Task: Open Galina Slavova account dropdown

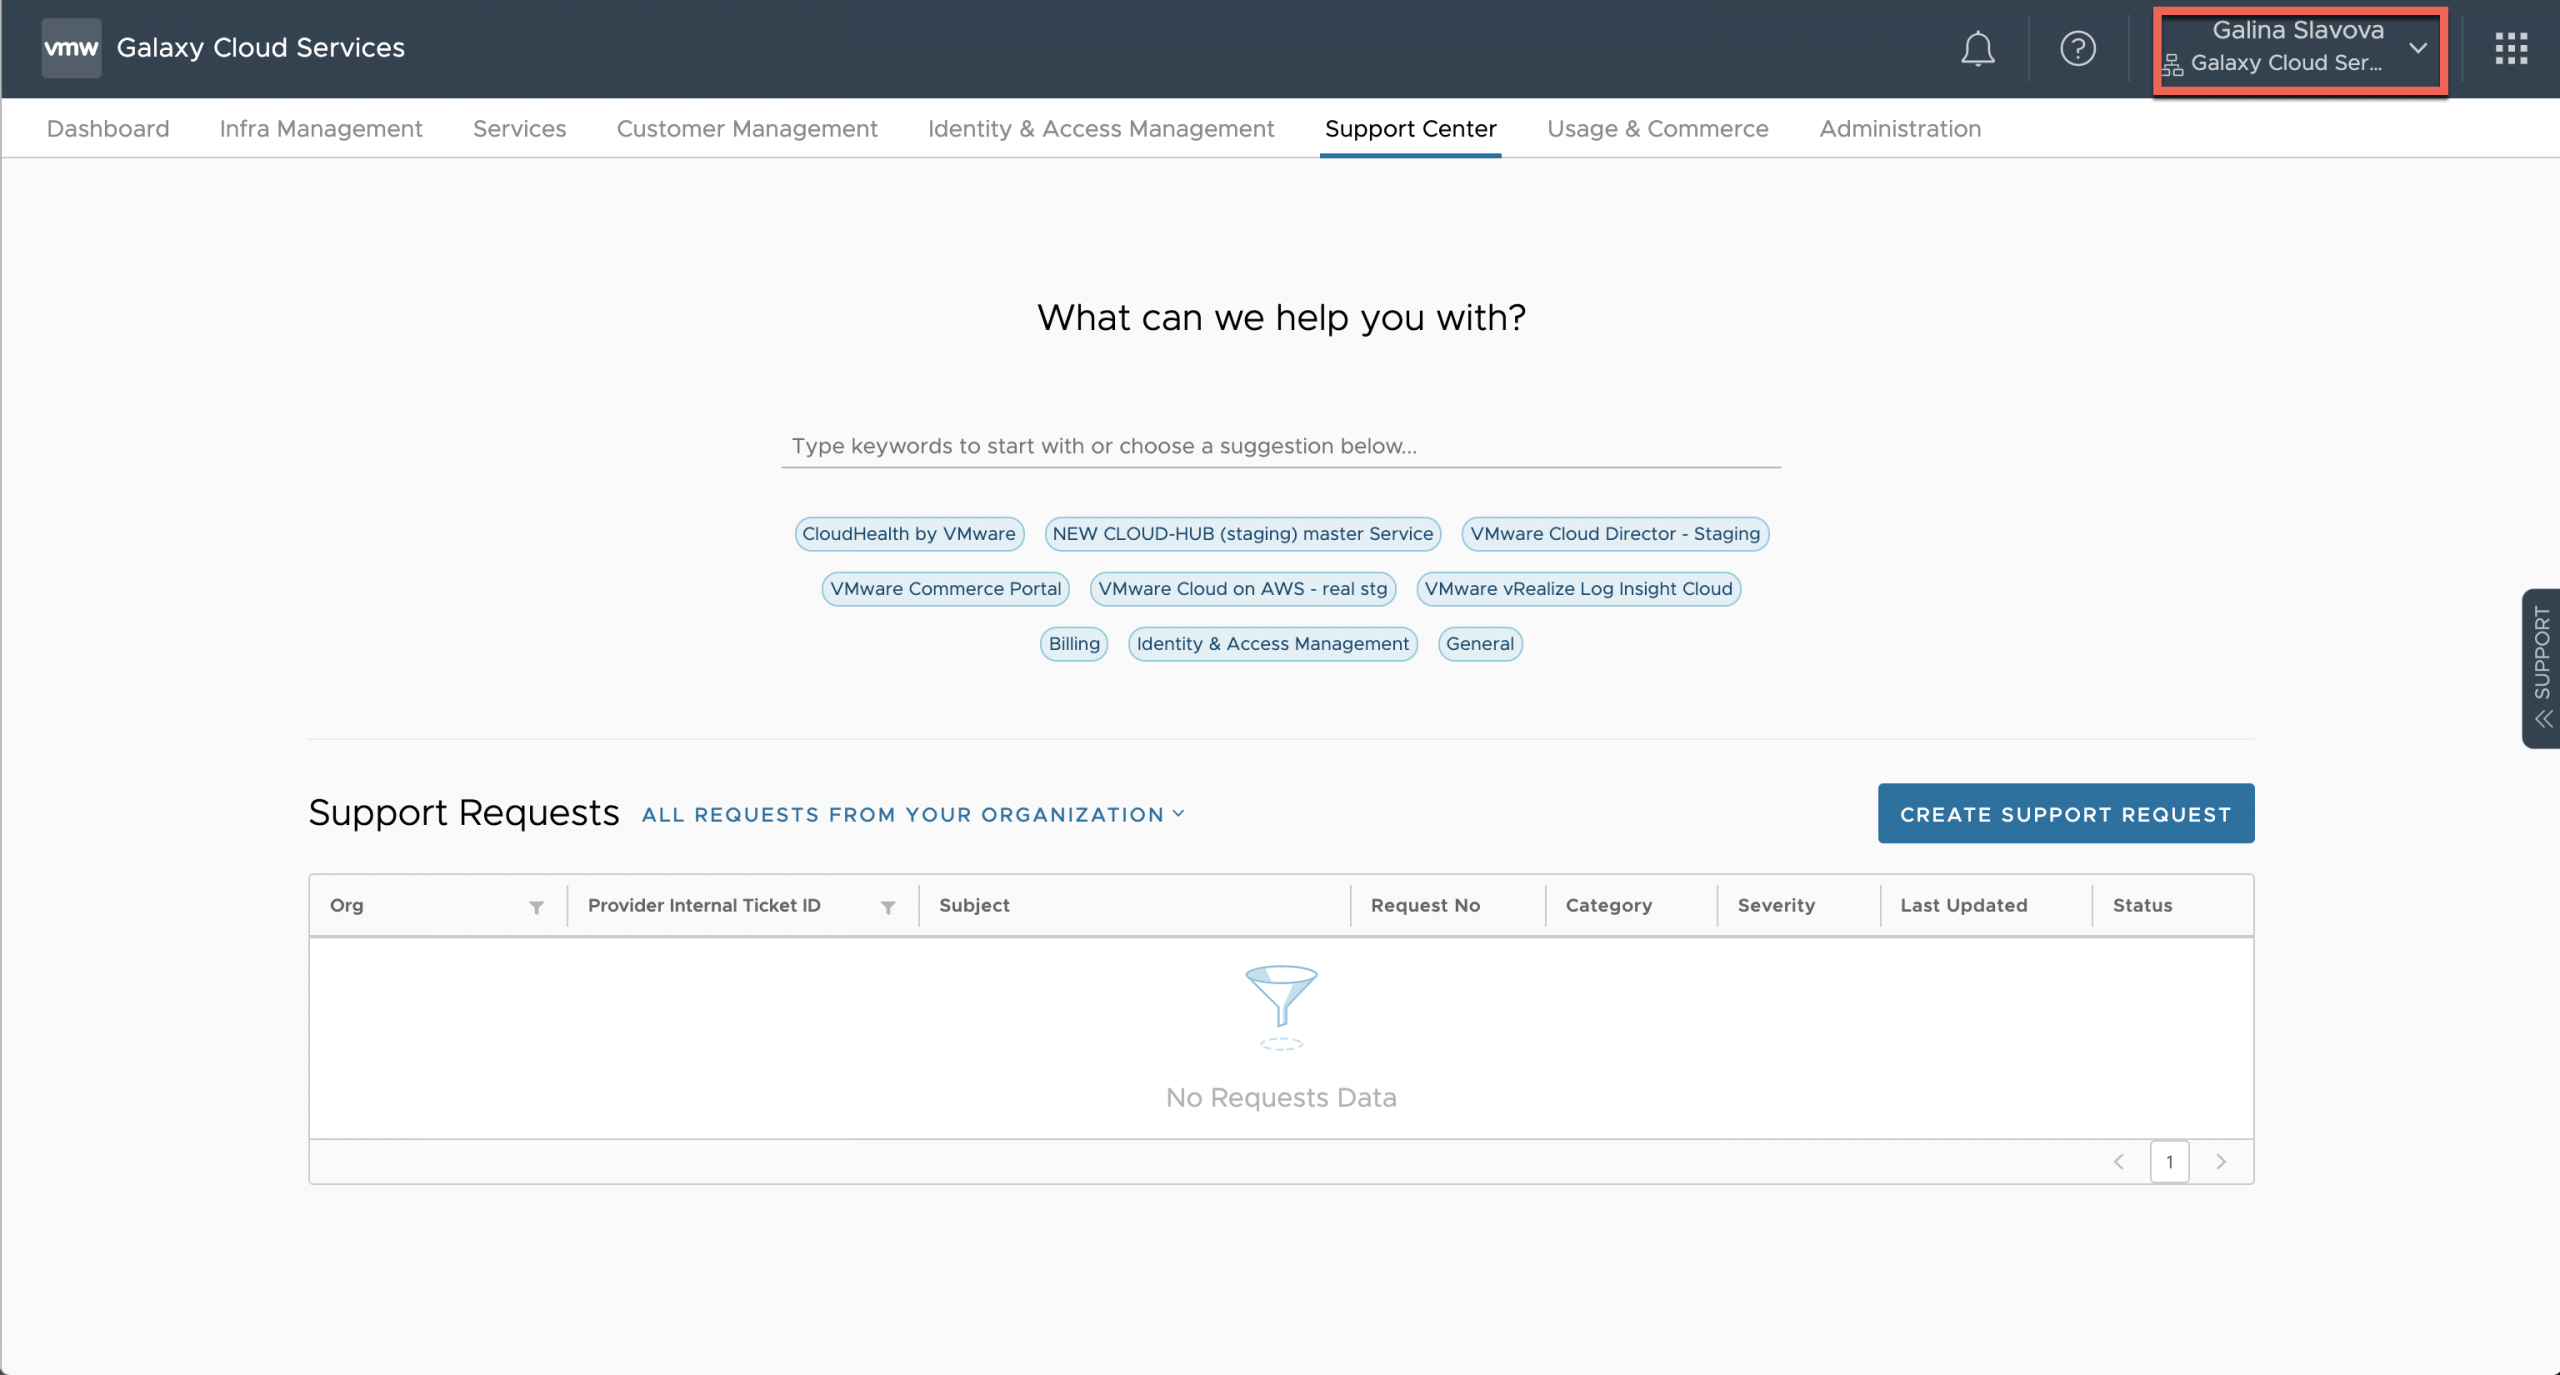Action: point(2299,48)
